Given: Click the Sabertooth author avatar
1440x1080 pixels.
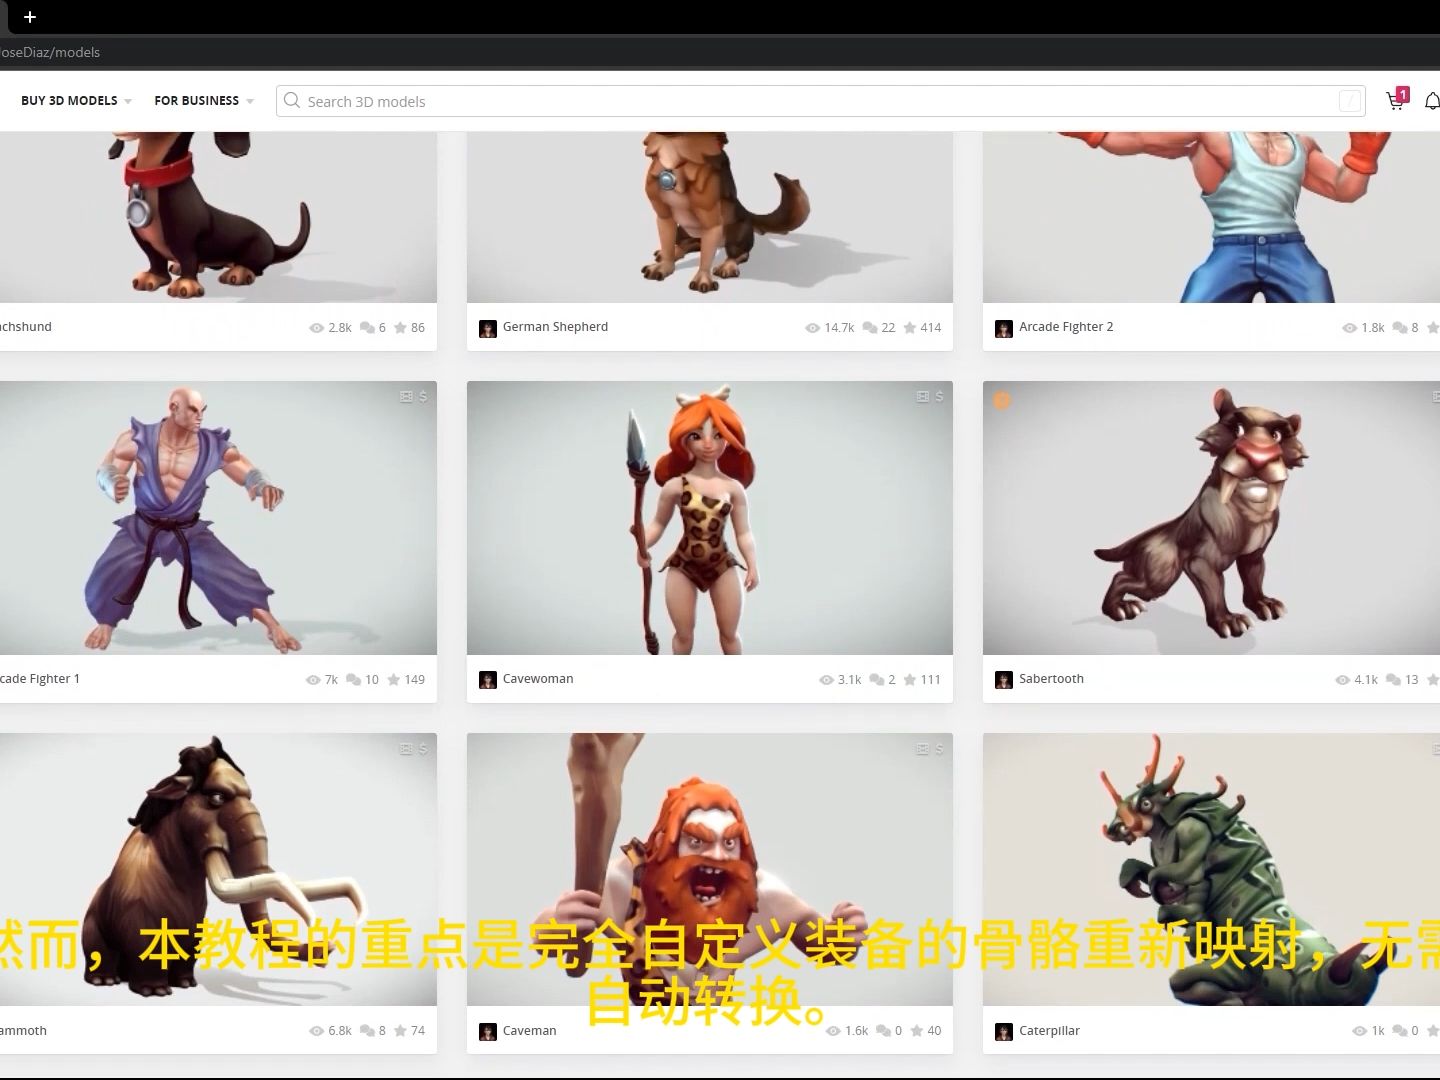Looking at the screenshot, I should pyautogui.click(x=1004, y=680).
